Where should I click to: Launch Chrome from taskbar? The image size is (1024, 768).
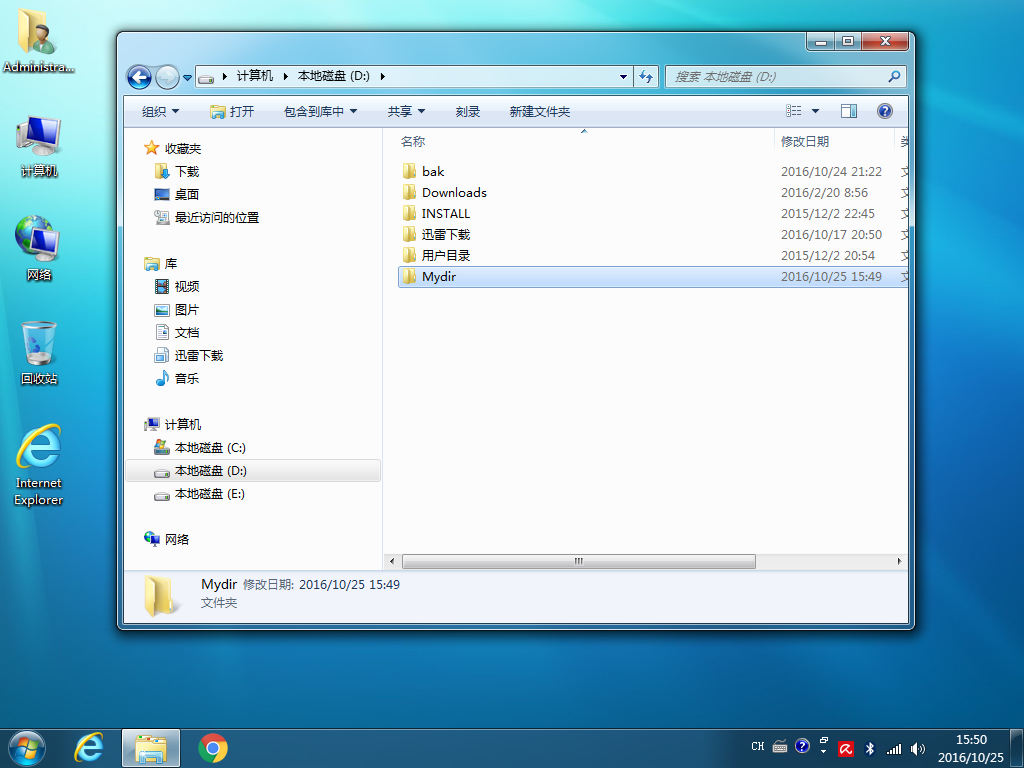click(x=213, y=748)
